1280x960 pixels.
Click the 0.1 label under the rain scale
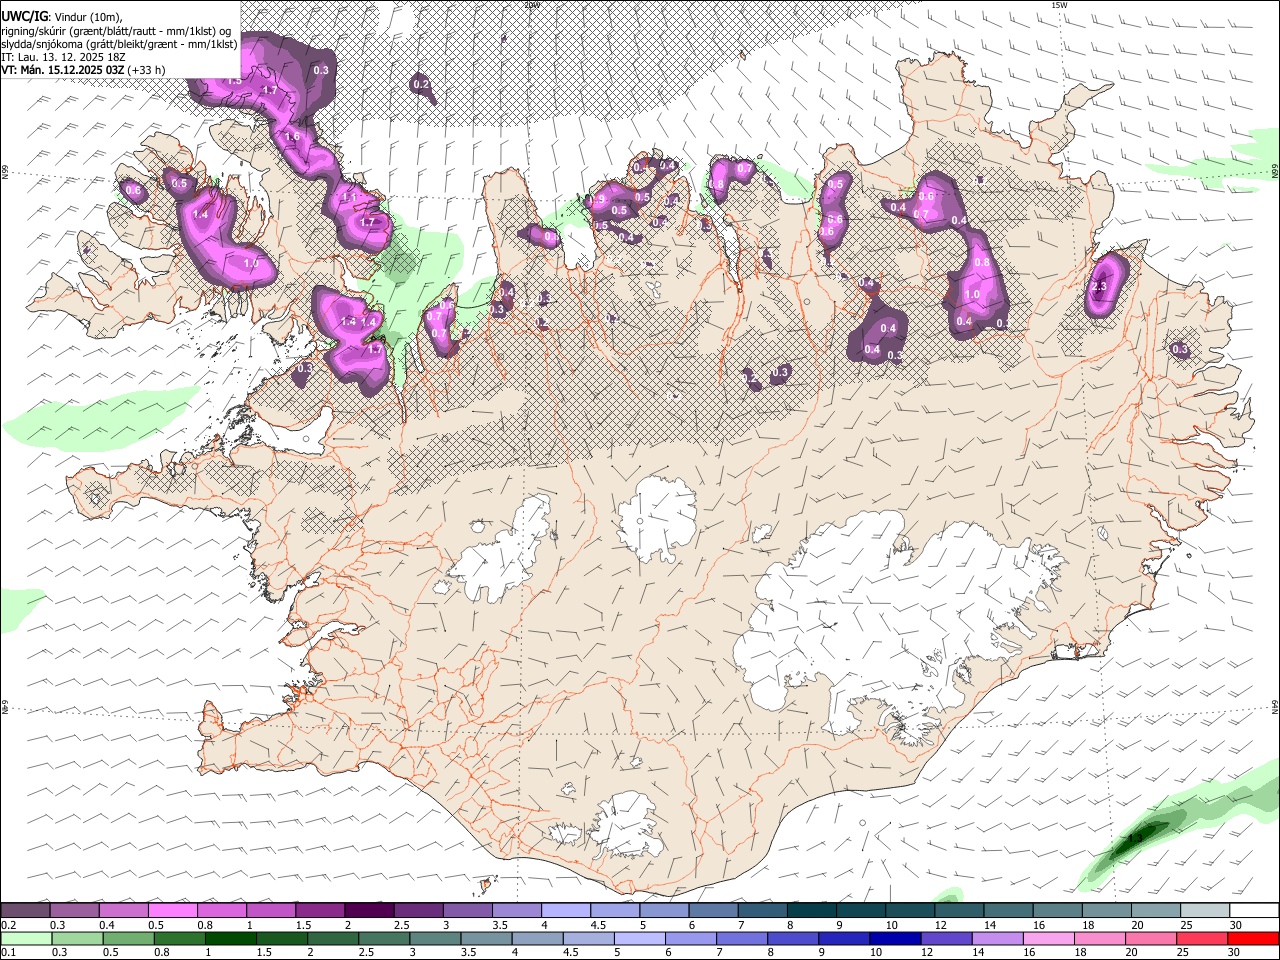9,953
